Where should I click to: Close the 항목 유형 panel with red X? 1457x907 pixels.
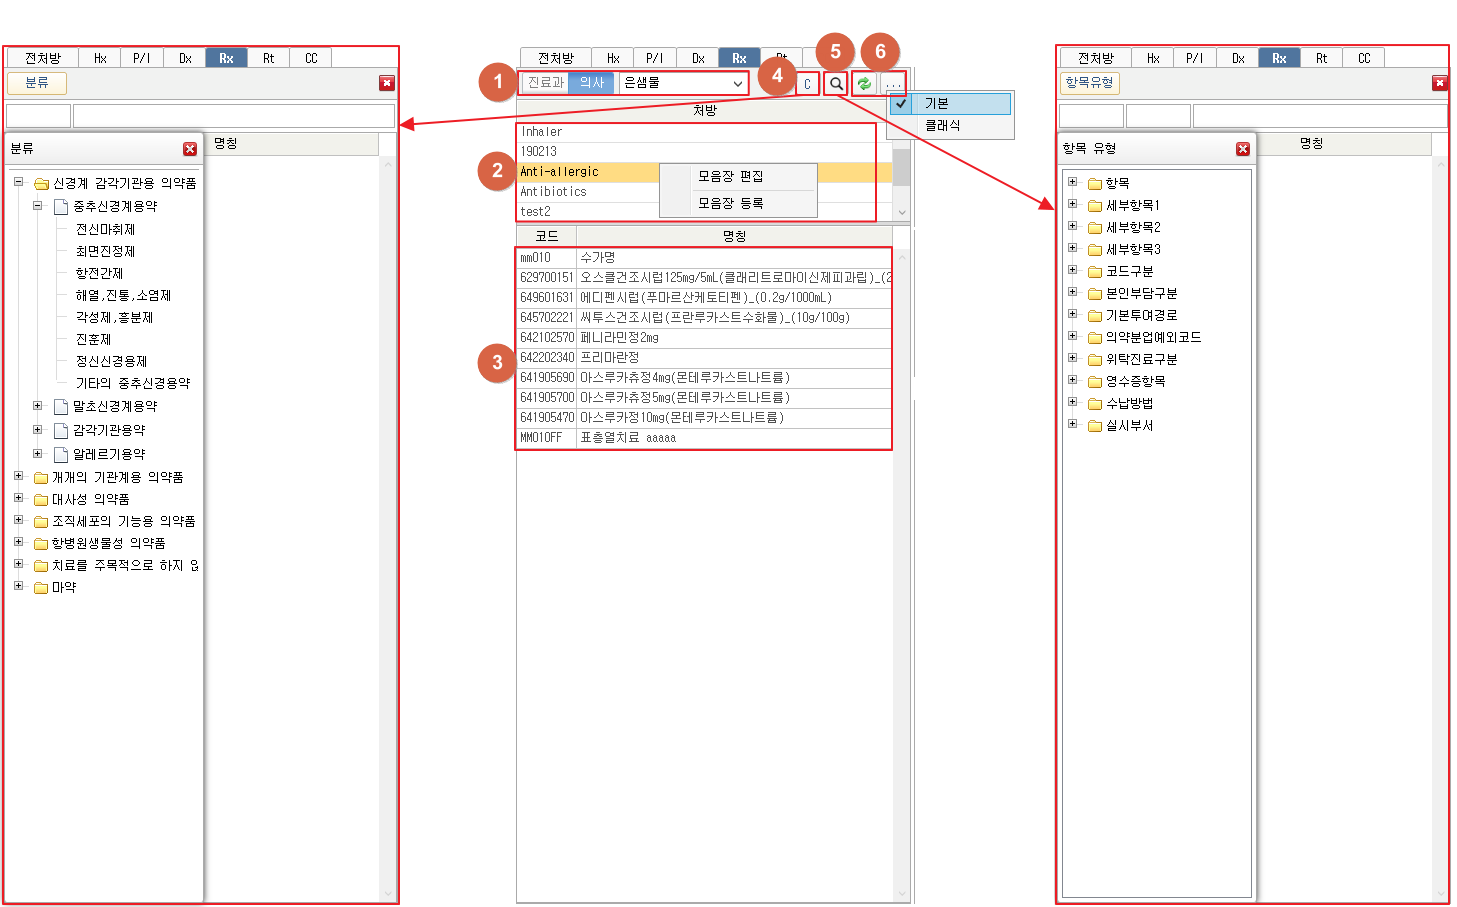pyautogui.click(x=1243, y=149)
